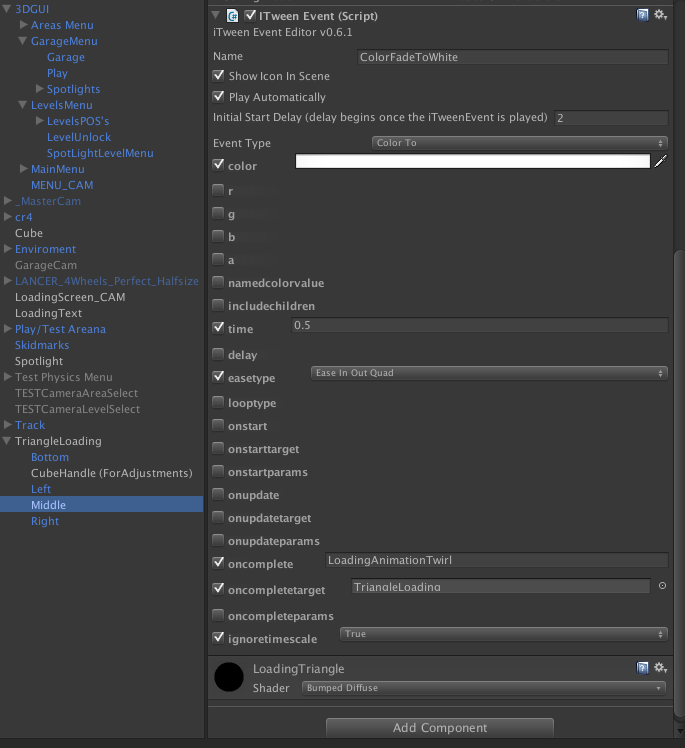Enable the b parameter checkbox
The width and height of the screenshot is (685, 748).
(218, 236)
